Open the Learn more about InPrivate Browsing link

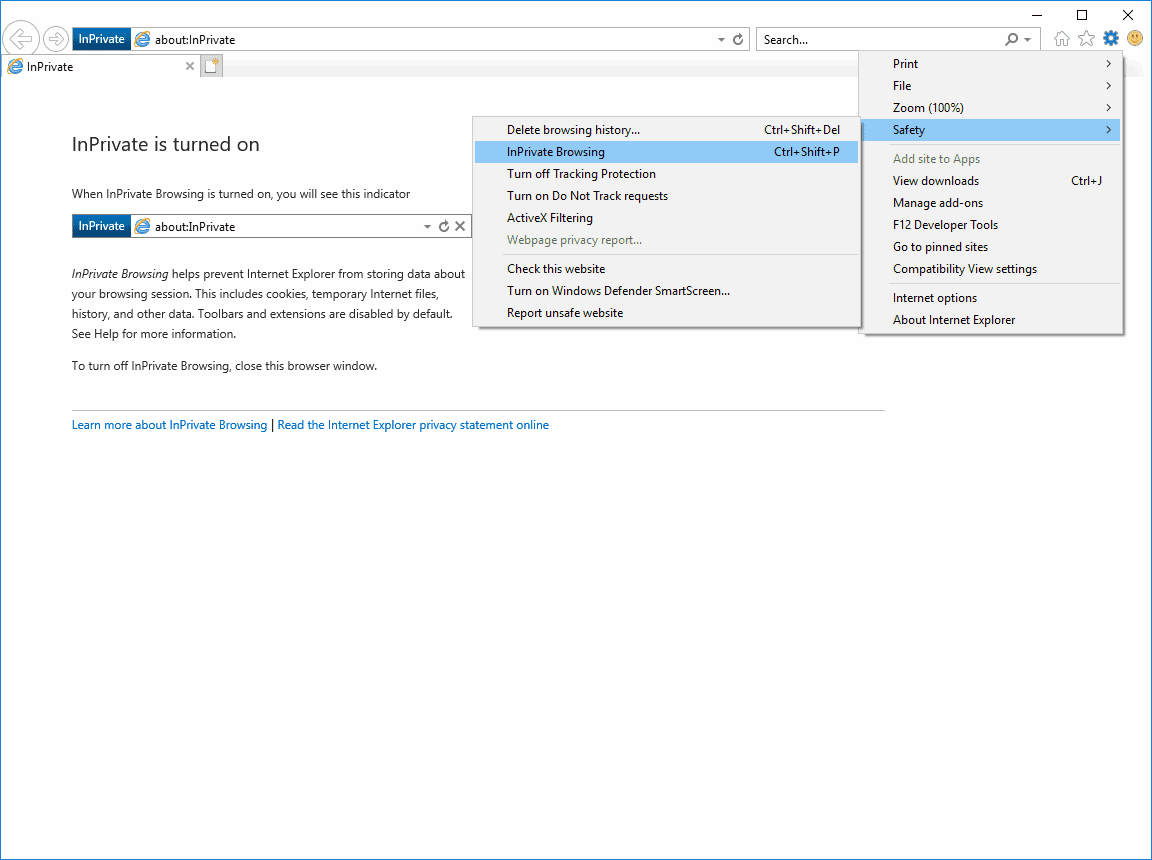coord(169,424)
